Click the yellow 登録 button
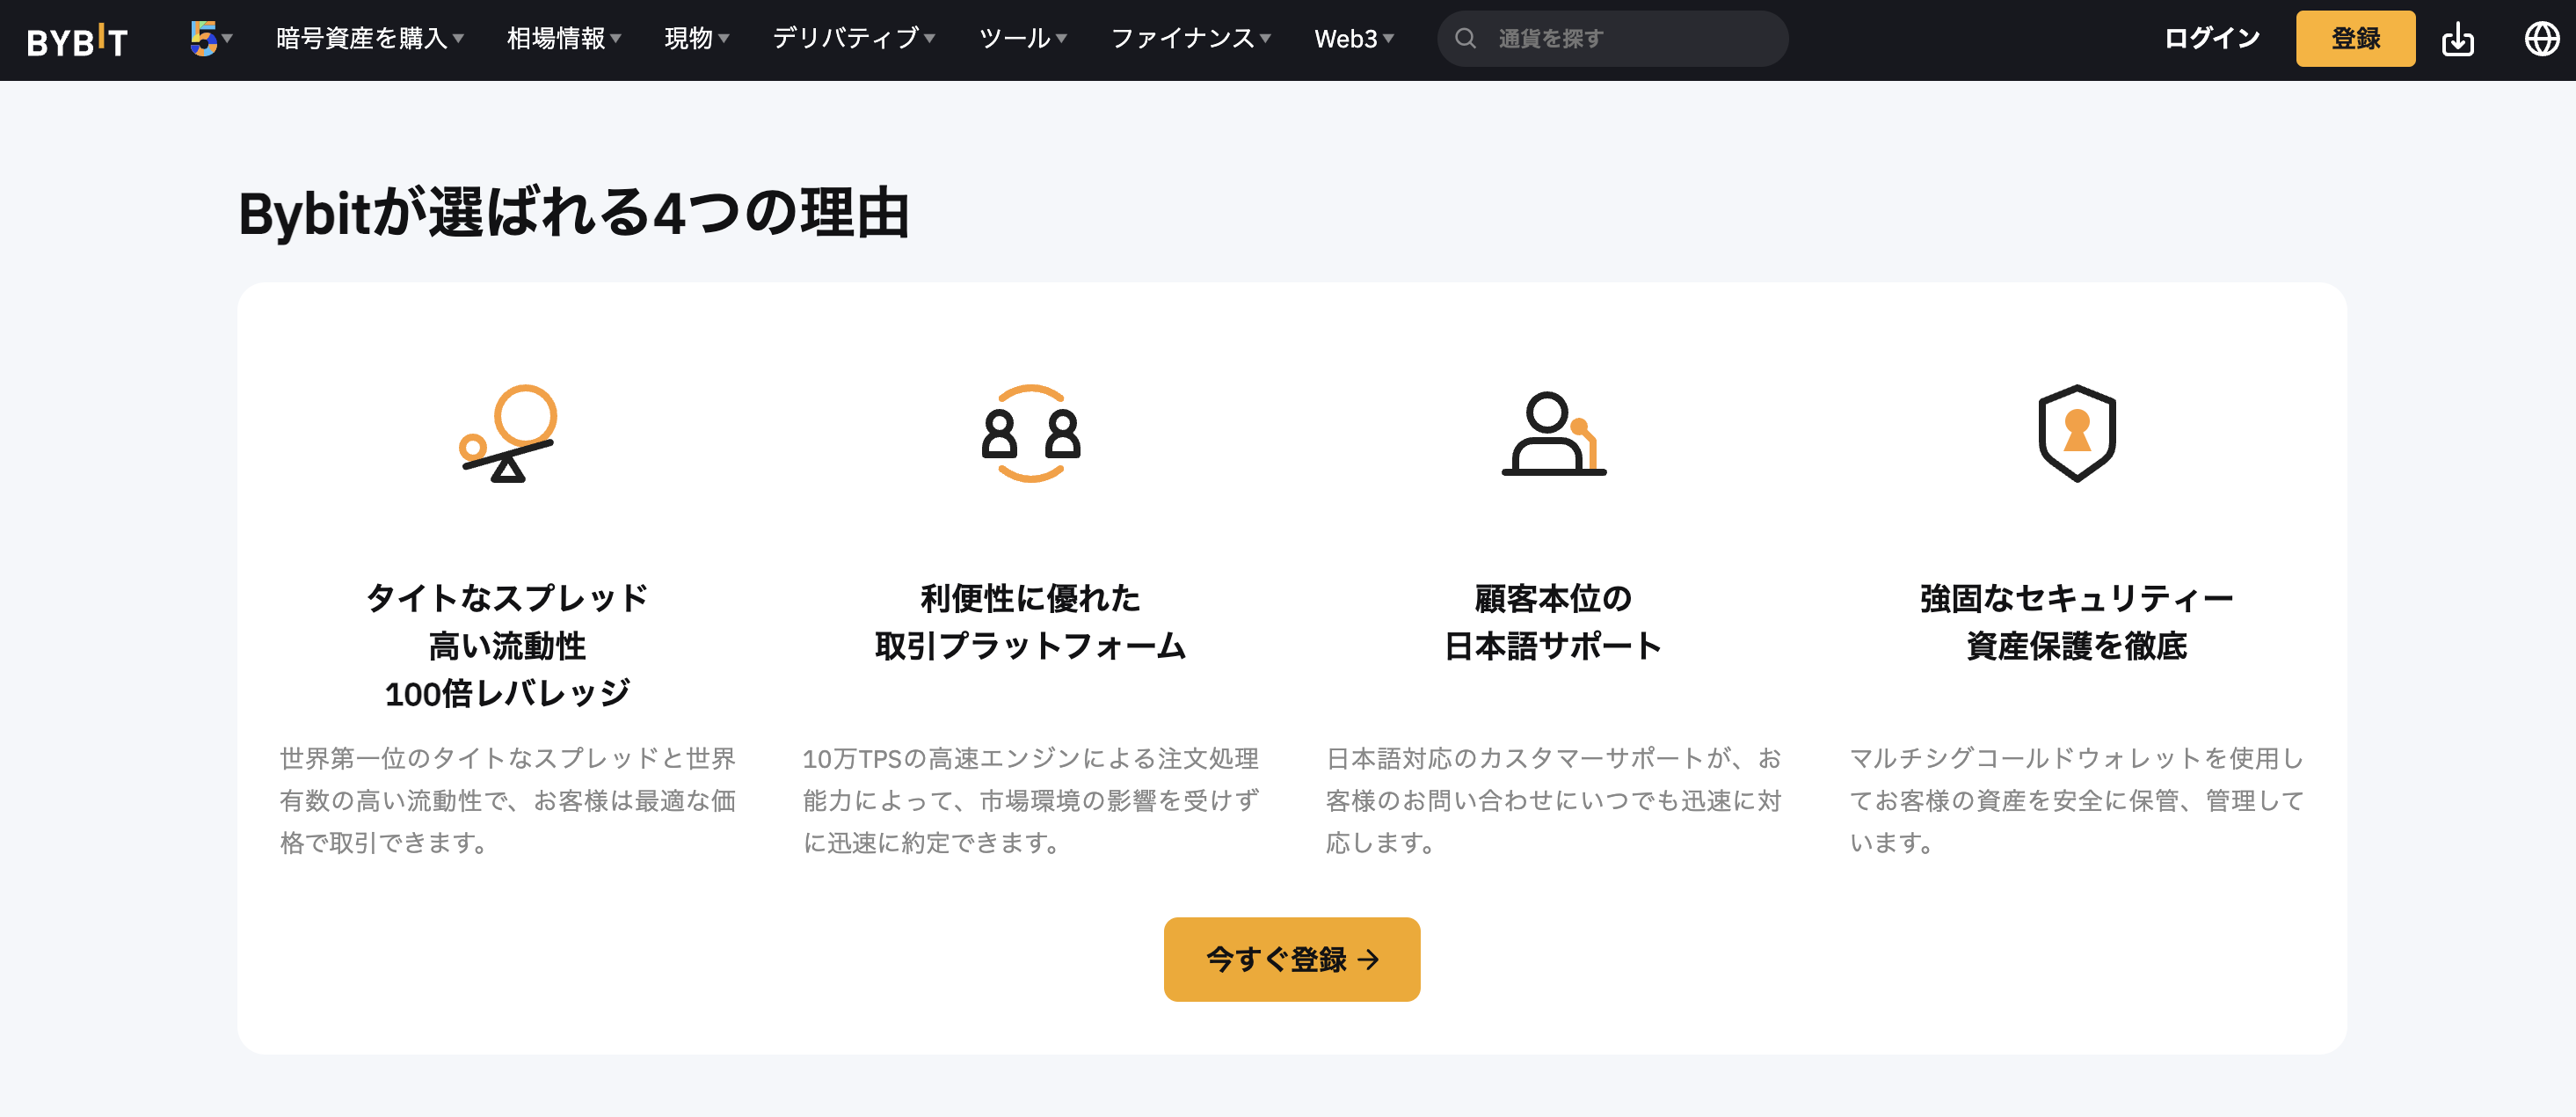 (2355, 39)
